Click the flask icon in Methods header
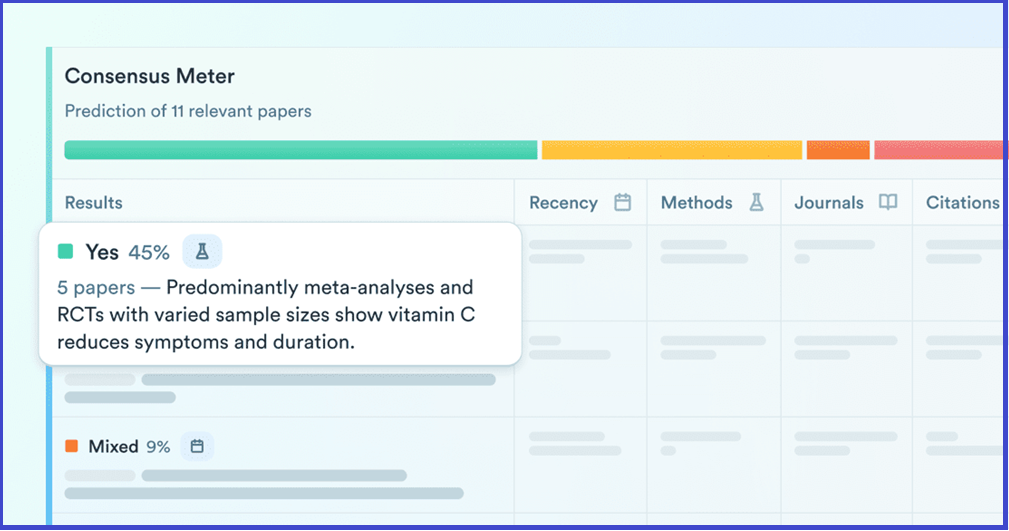This screenshot has width=1009, height=531. coord(756,203)
